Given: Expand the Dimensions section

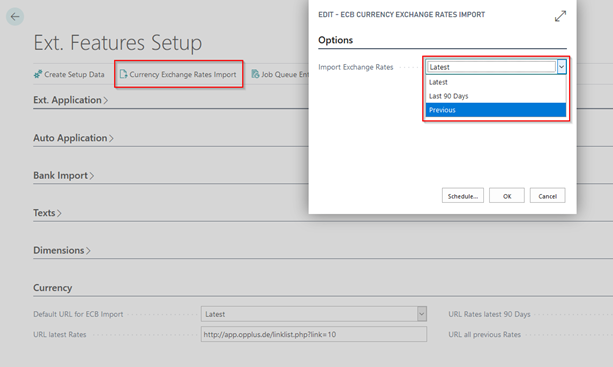Looking at the screenshot, I should (x=62, y=250).
